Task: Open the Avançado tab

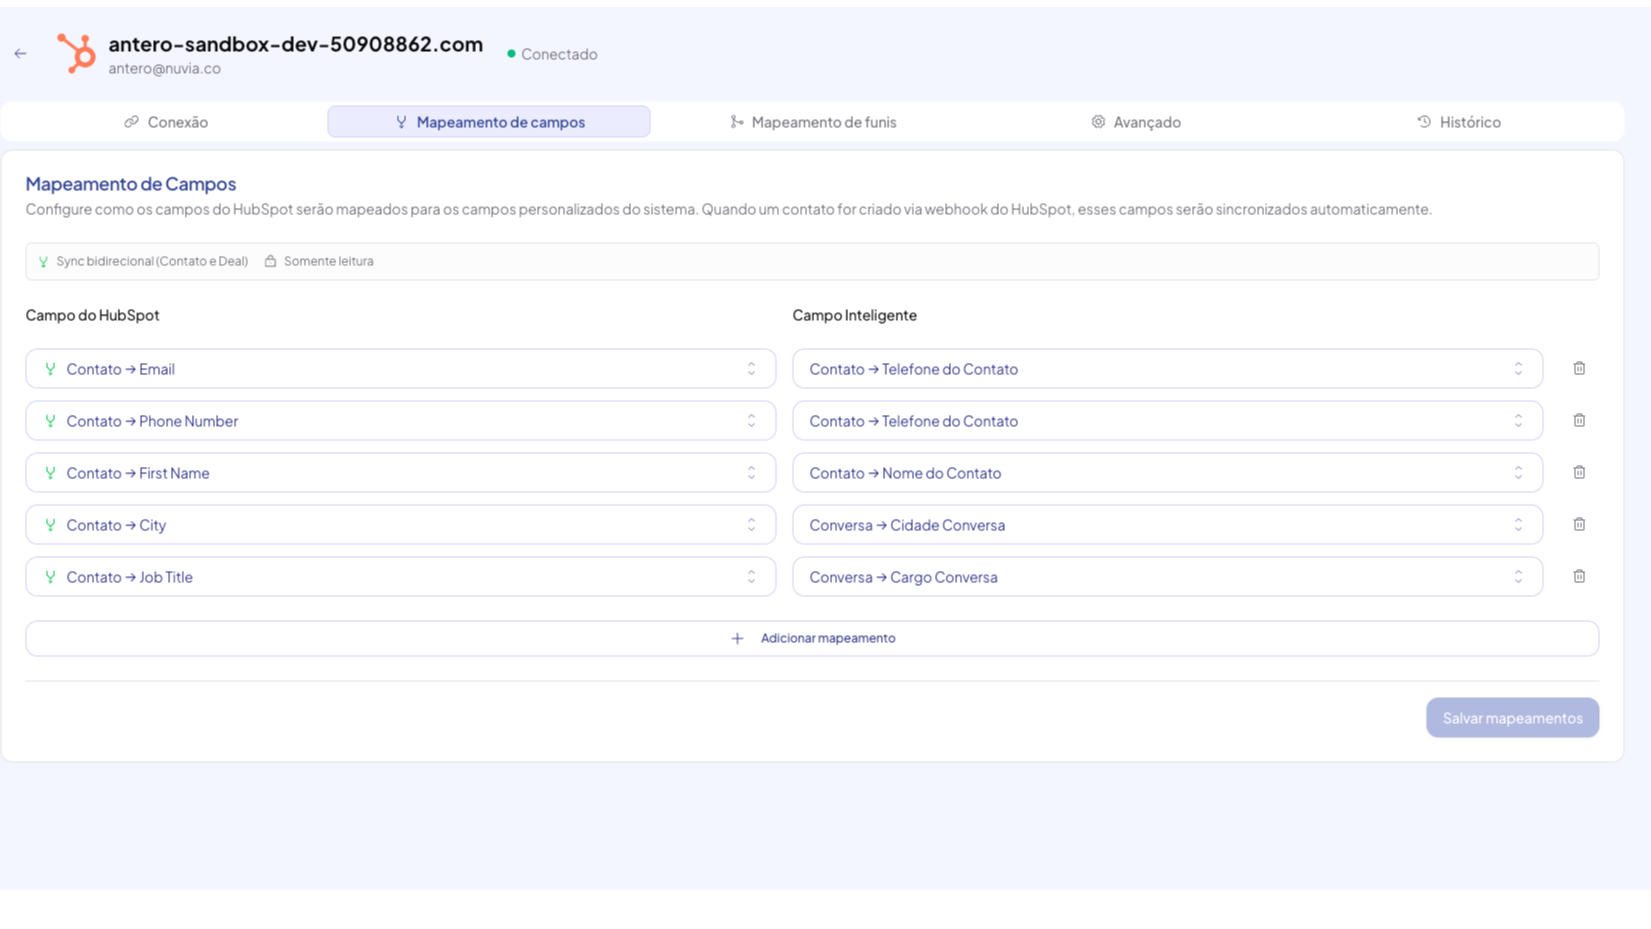Action: [x=1136, y=122]
